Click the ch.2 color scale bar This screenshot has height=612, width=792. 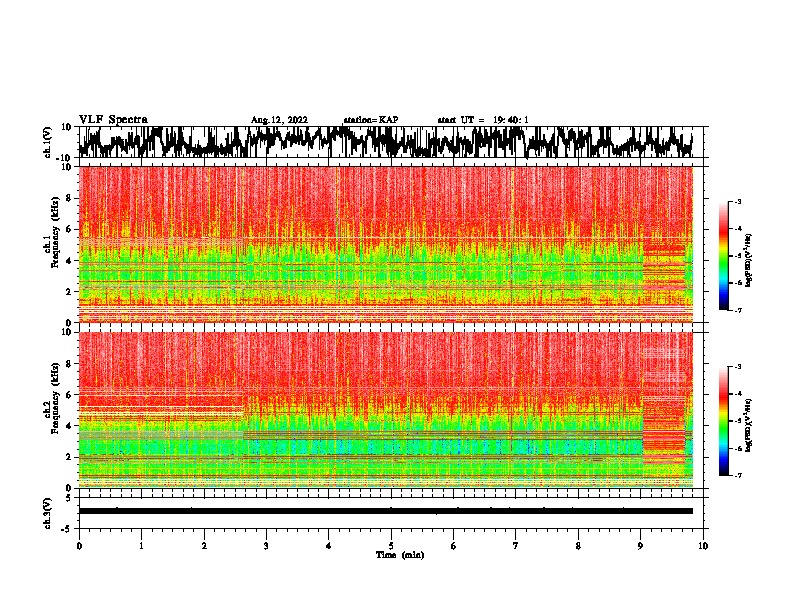(723, 421)
